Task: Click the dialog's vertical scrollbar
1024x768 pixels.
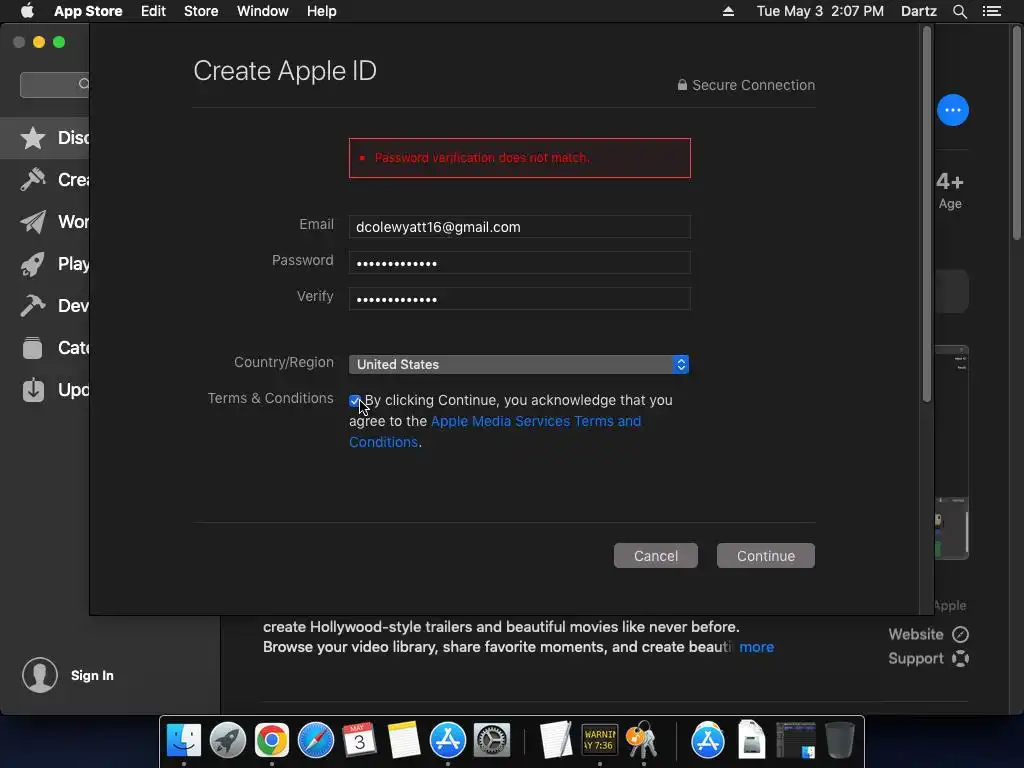Action: click(x=926, y=214)
